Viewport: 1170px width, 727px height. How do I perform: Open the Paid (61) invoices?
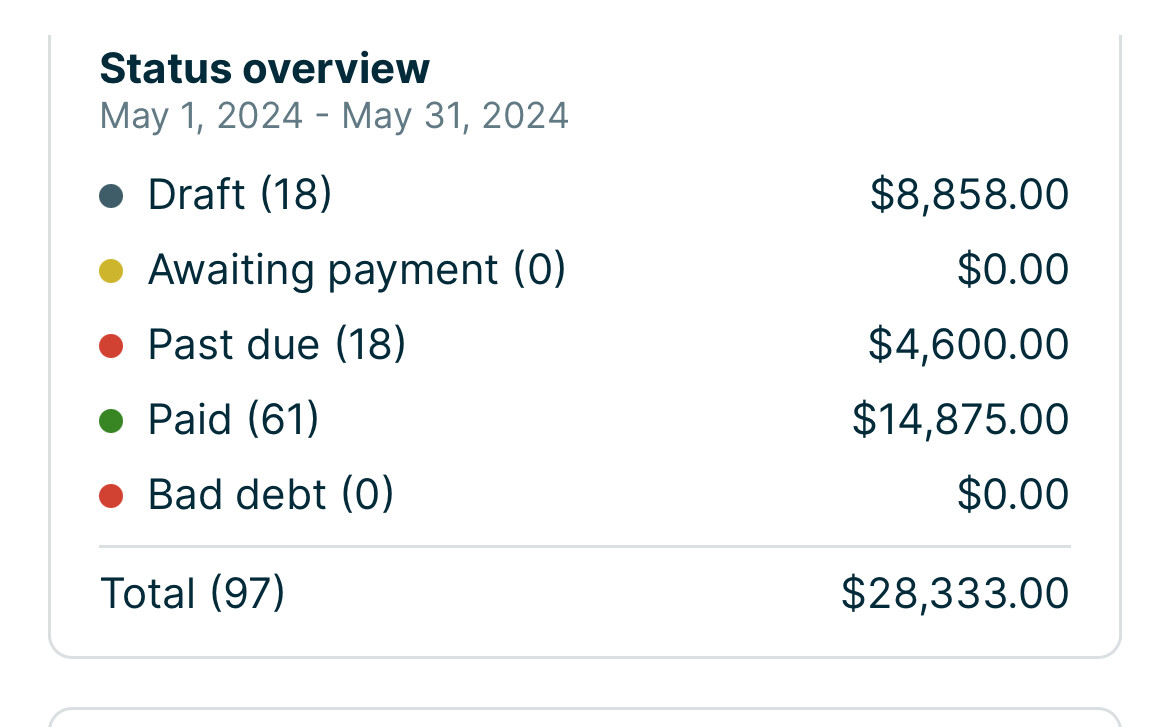[584, 419]
